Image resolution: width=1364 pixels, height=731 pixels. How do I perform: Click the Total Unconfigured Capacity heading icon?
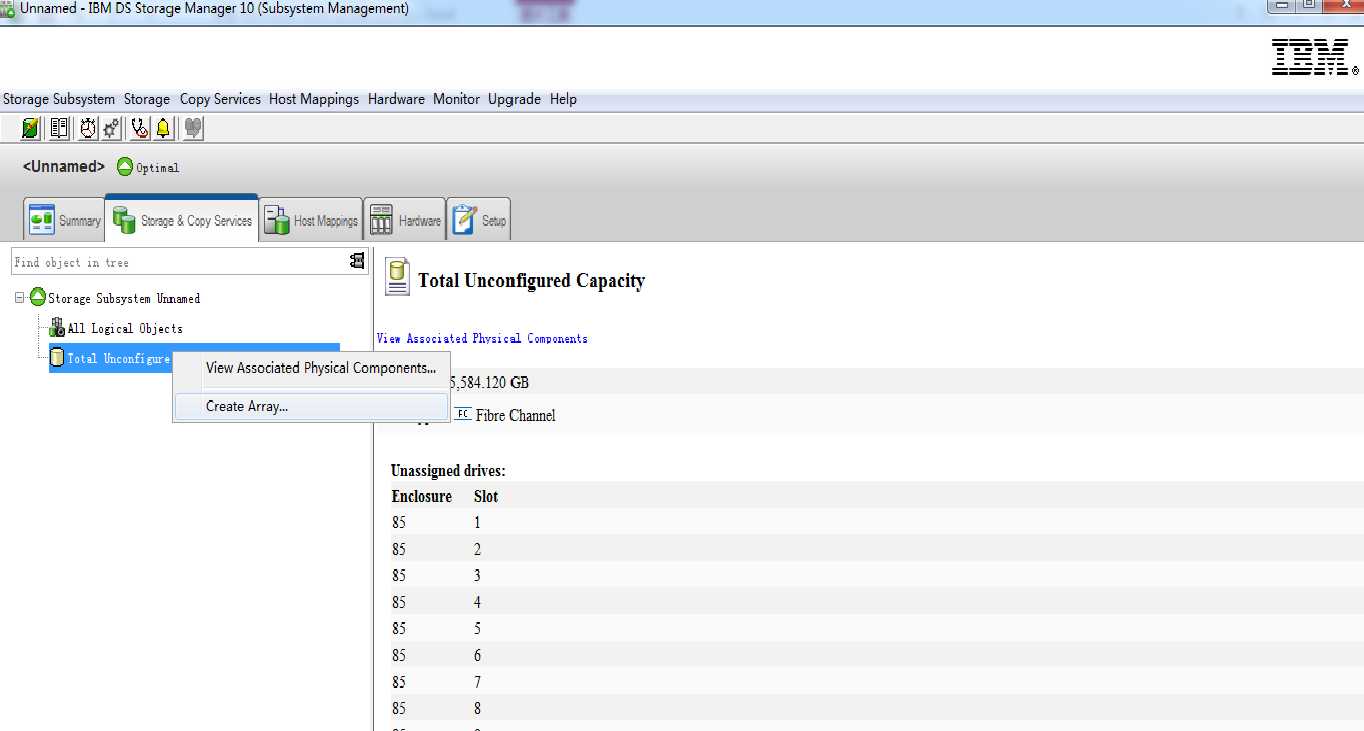point(398,277)
